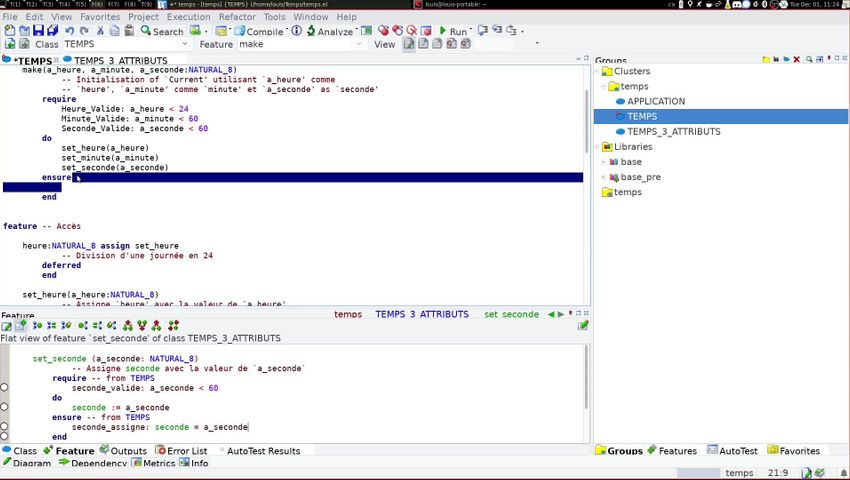Click the new cluster folder icon in Groups
This screenshot has height=480, width=850.
(x=765, y=59)
